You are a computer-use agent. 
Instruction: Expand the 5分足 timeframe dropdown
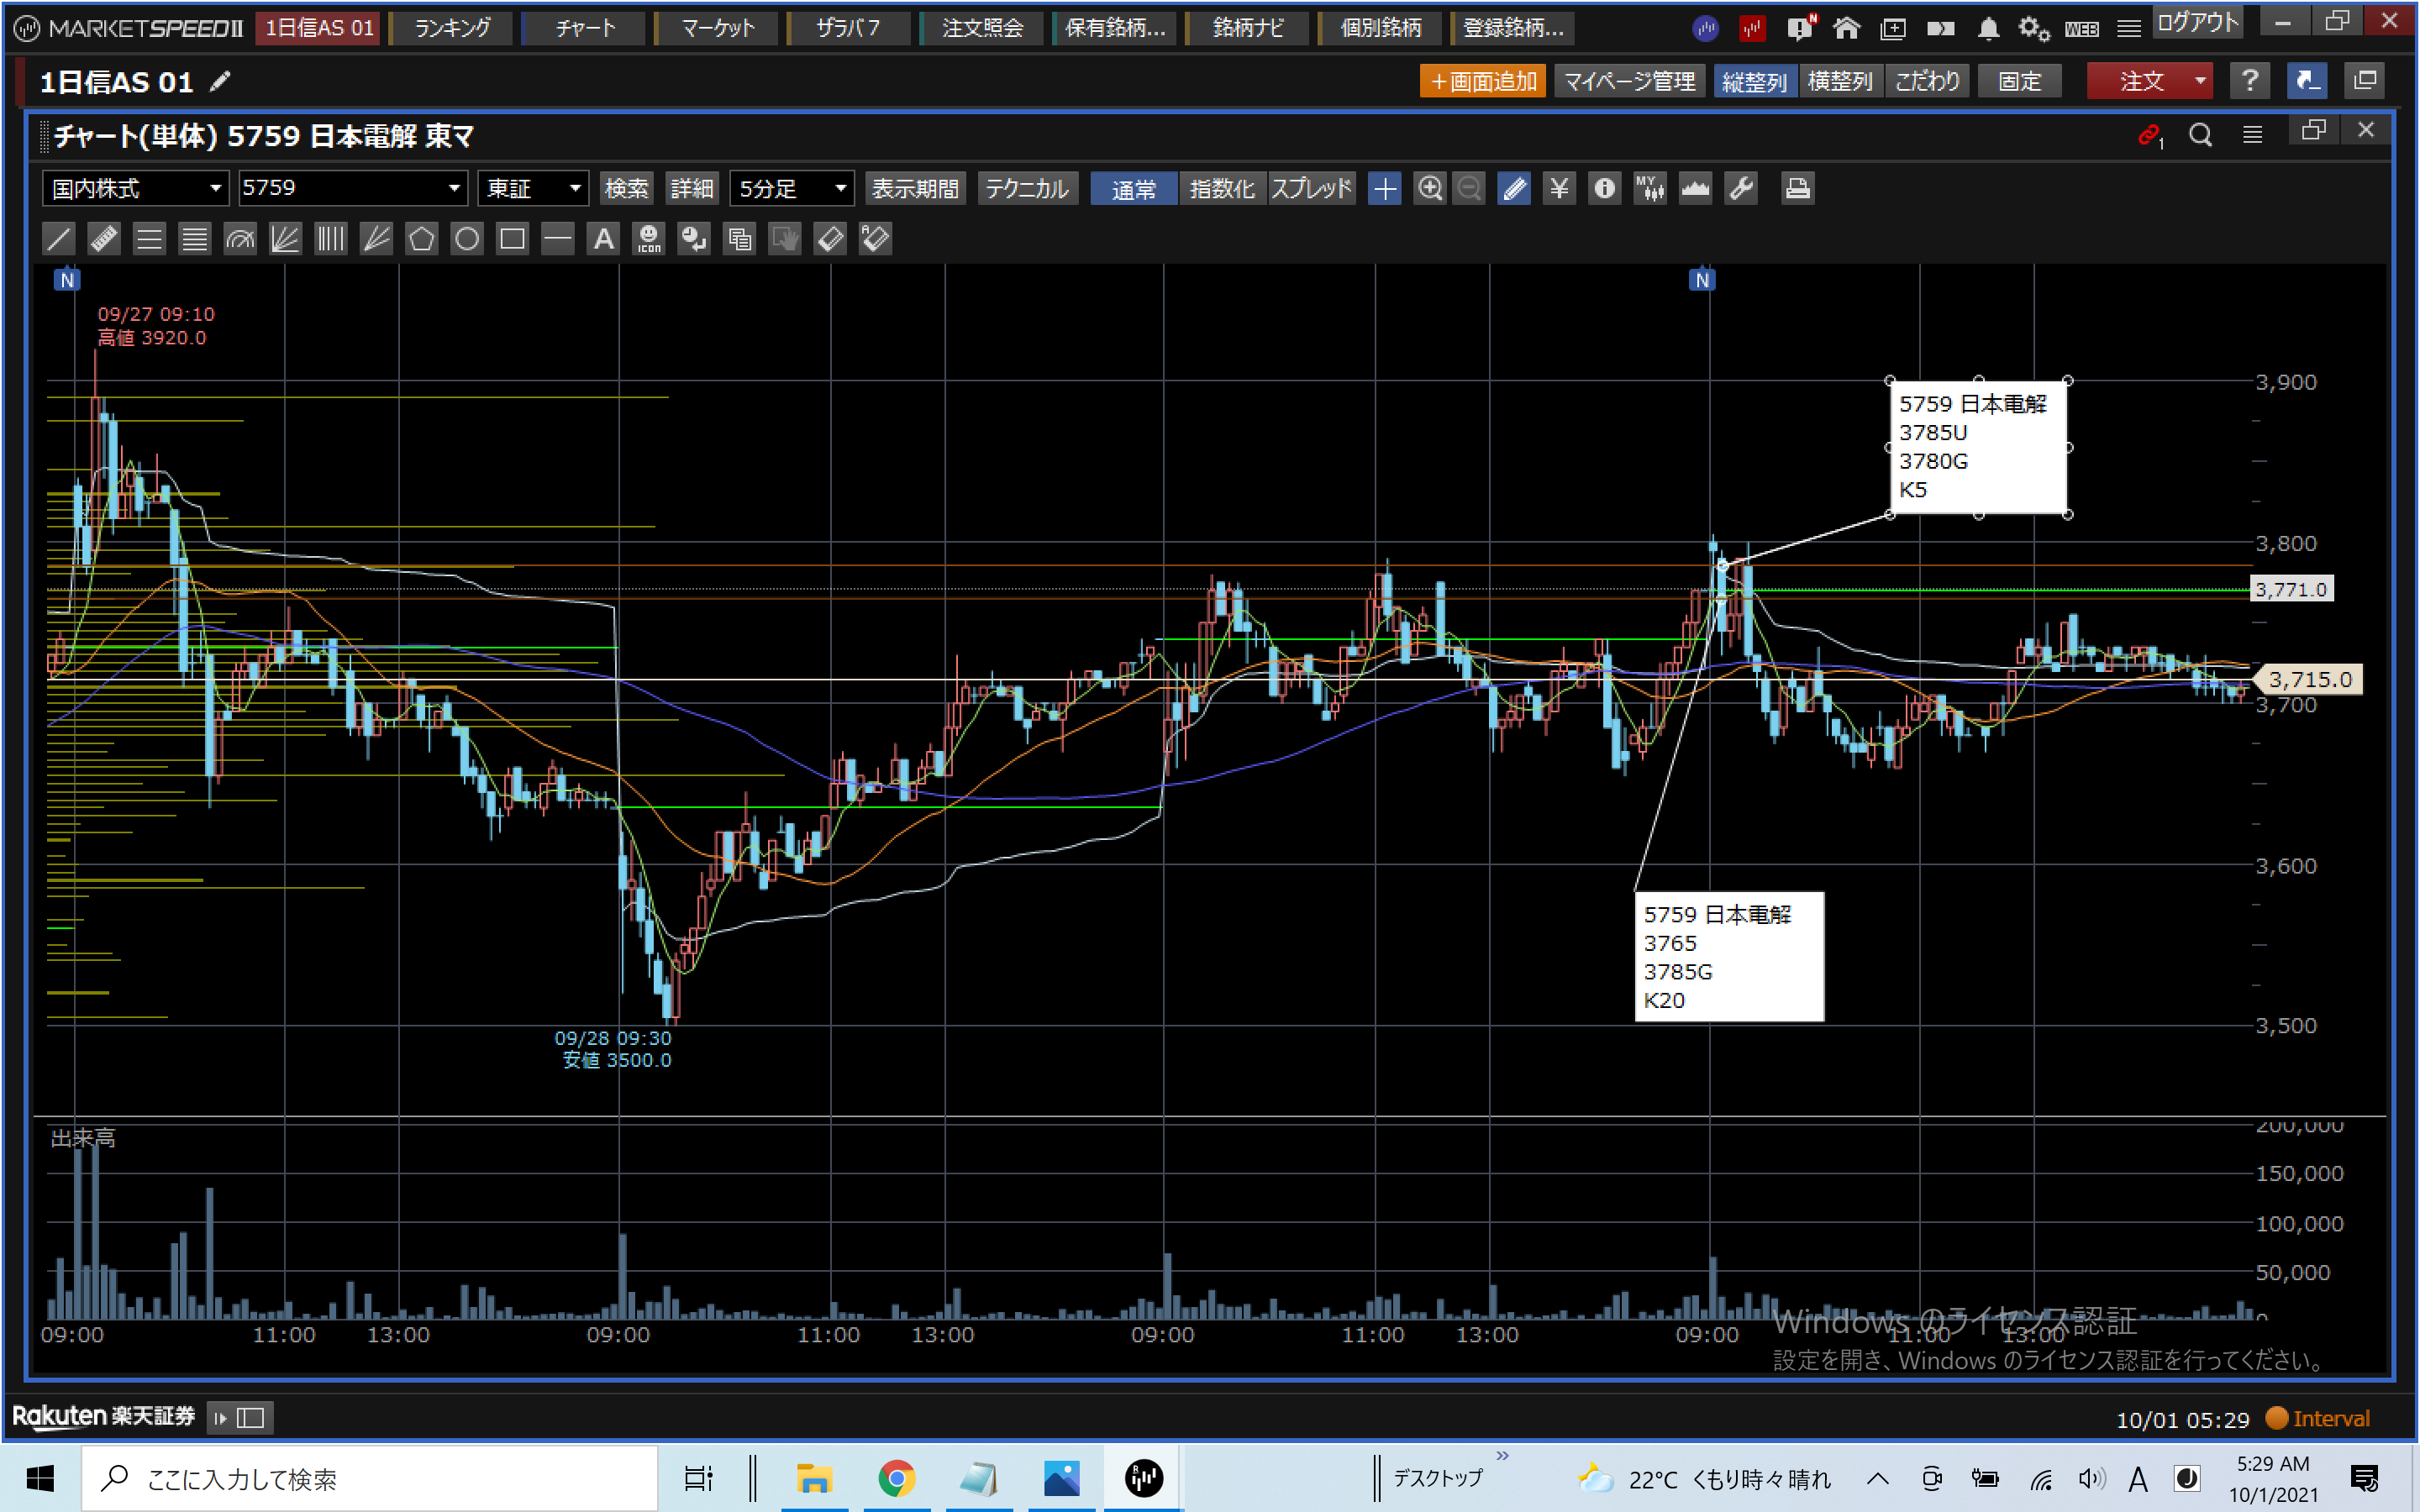point(840,188)
